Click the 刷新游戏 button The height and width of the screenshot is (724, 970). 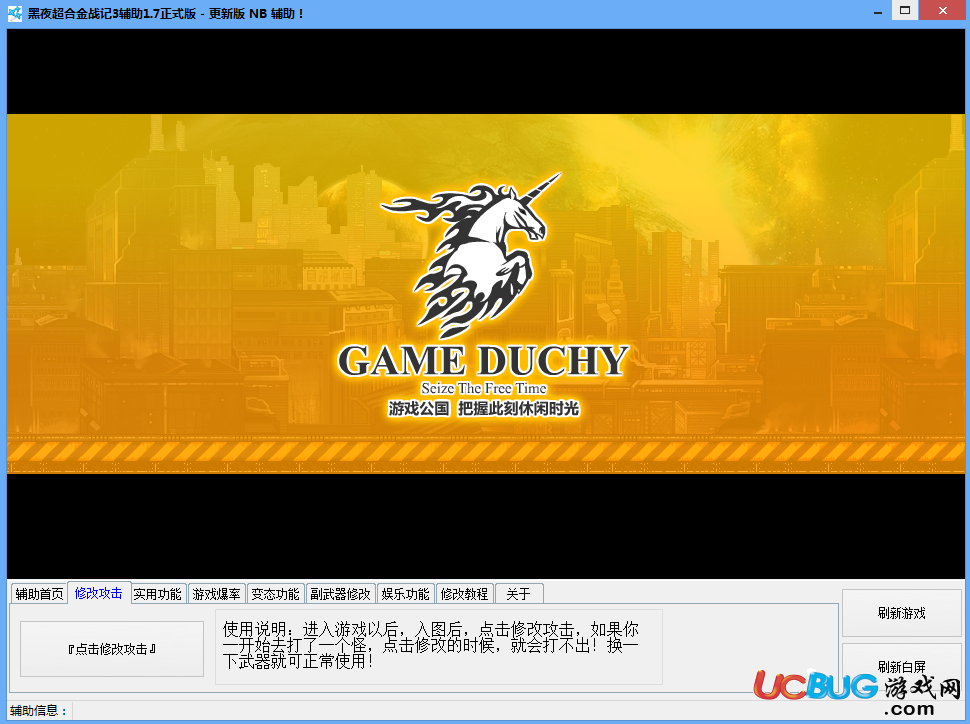[x=901, y=613]
